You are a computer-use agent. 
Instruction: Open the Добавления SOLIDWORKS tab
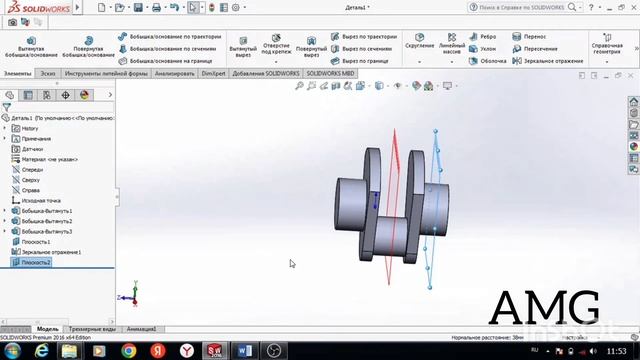(x=266, y=74)
